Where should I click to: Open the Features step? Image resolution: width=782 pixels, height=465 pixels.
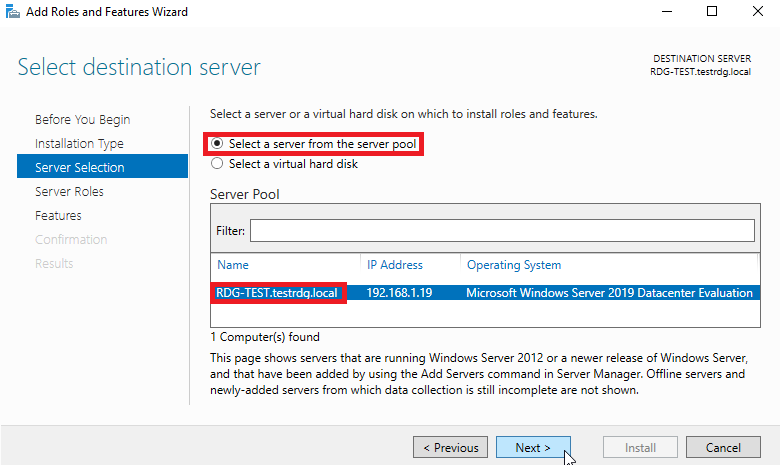pos(58,216)
